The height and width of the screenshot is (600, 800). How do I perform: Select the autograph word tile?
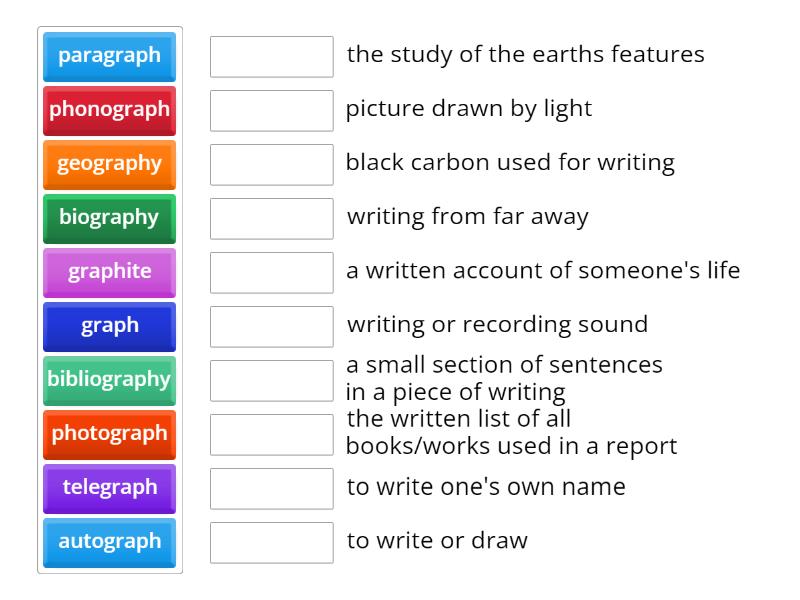(108, 542)
